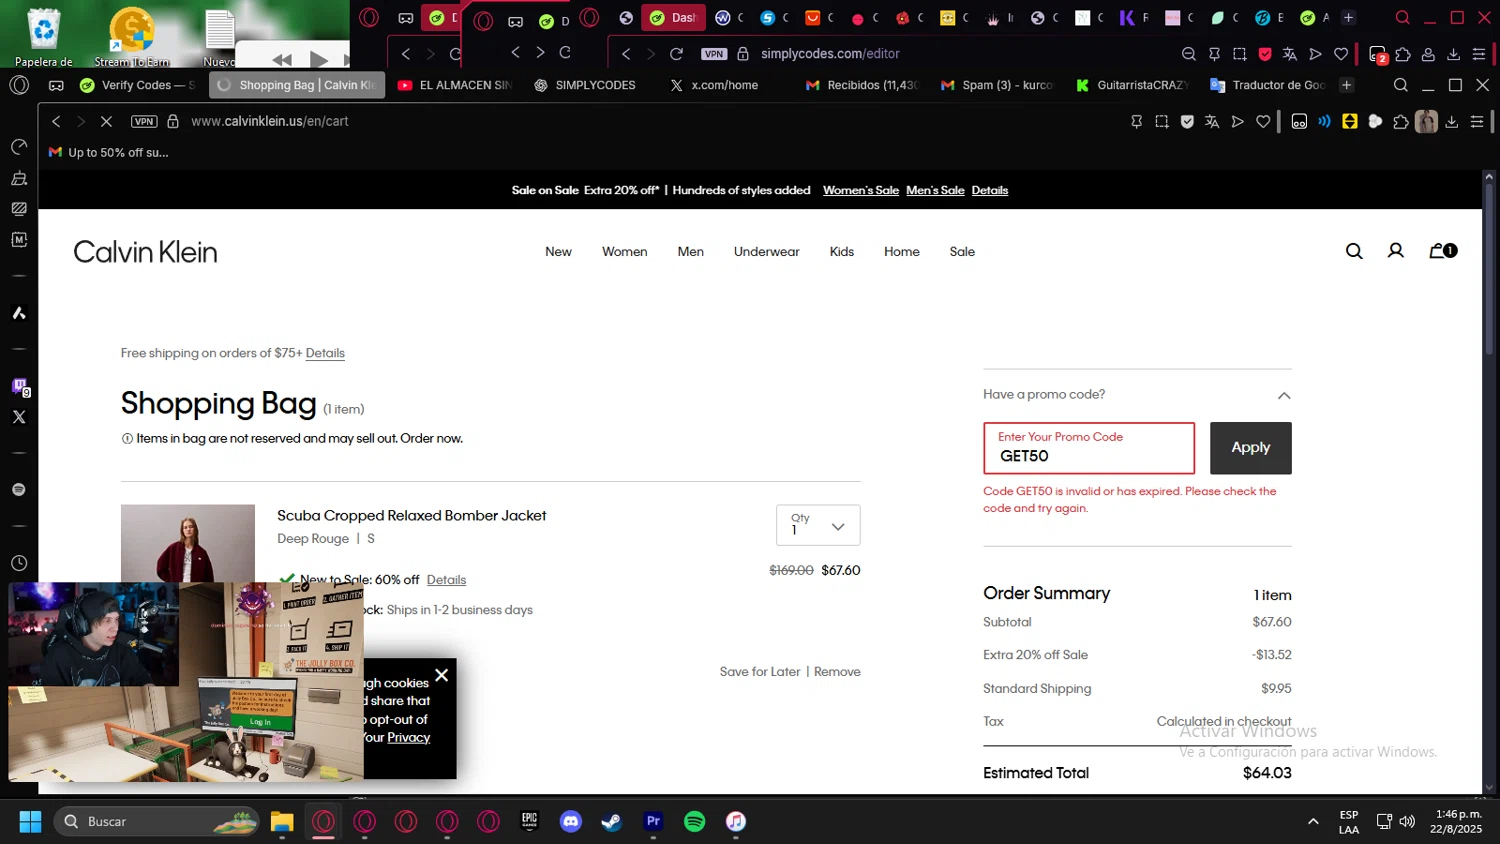Click the Apply promo code button
The width and height of the screenshot is (1500, 844).
click(1250, 448)
